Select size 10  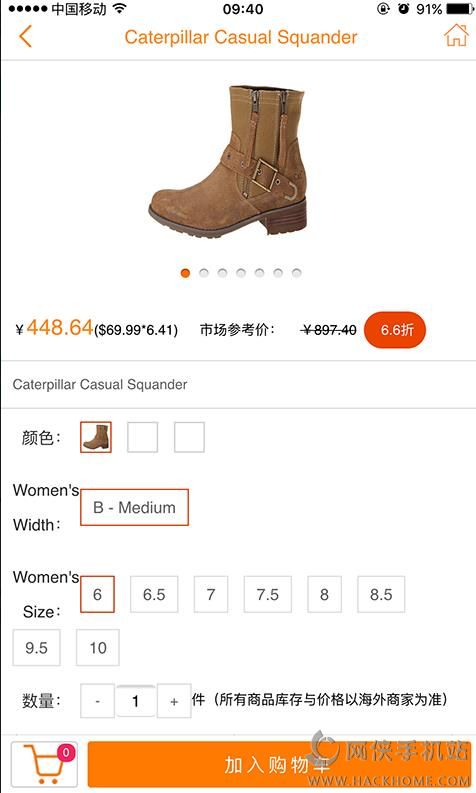[98, 648]
